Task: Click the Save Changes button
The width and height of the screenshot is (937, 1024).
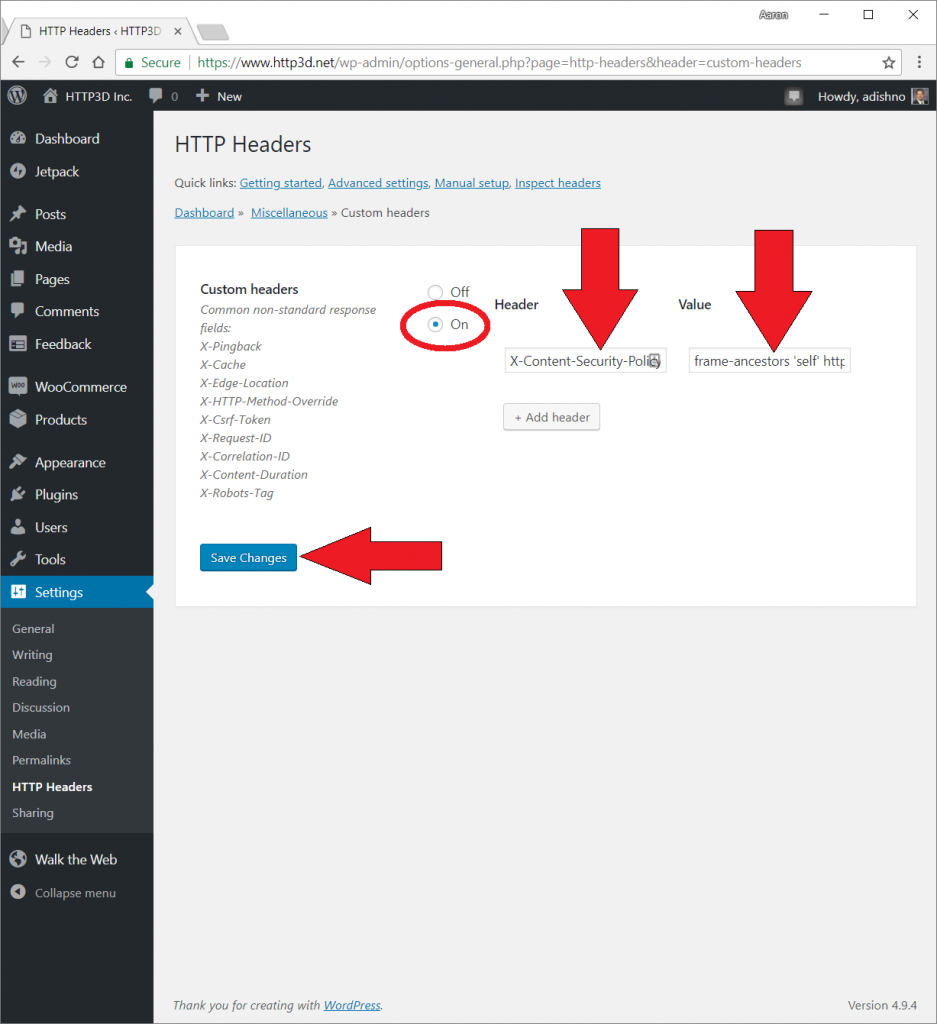Action: point(248,558)
